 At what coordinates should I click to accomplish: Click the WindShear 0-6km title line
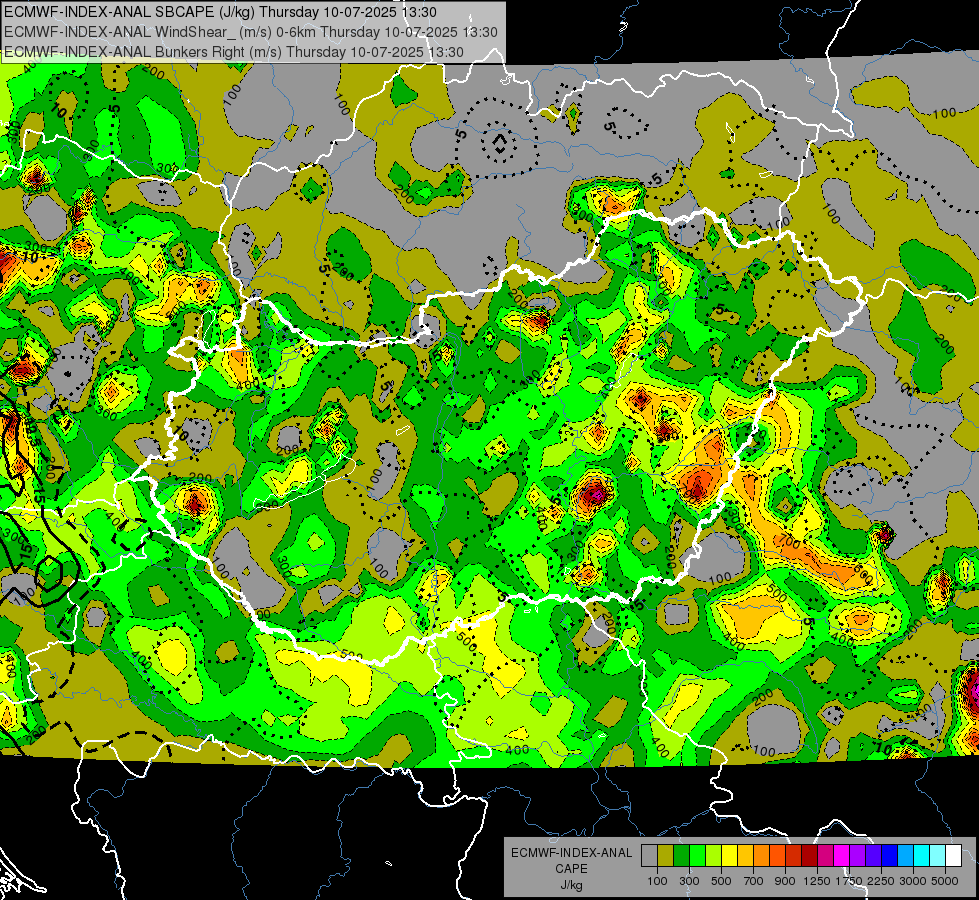click(x=250, y=32)
